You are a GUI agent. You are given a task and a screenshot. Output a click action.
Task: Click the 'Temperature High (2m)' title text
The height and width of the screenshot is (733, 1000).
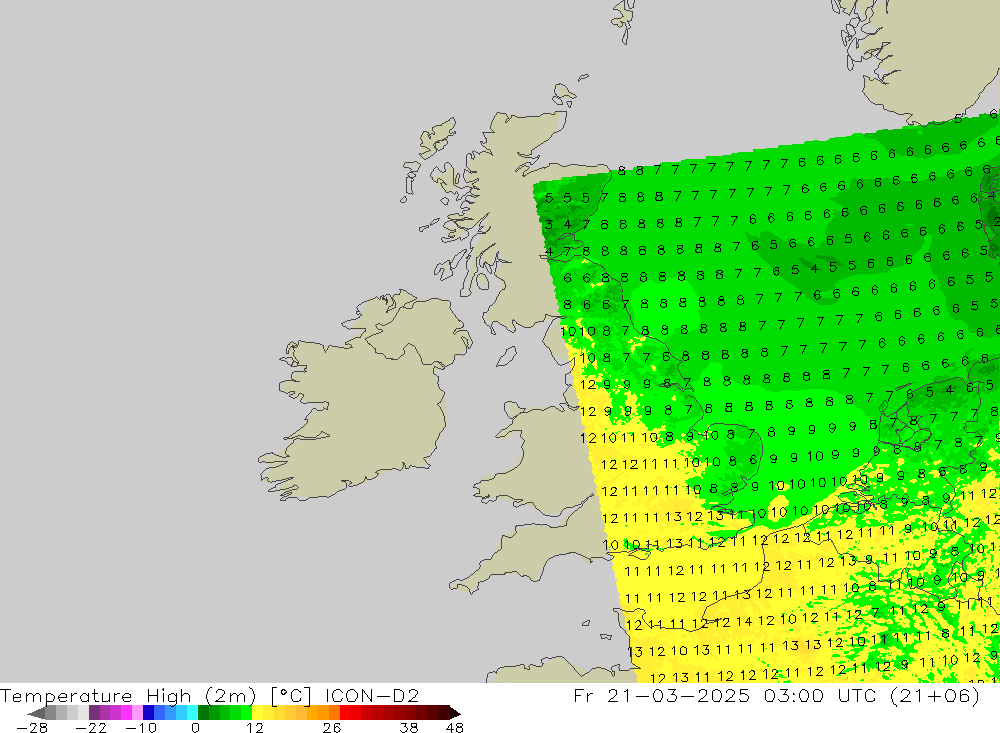click(x=128, y=696)
